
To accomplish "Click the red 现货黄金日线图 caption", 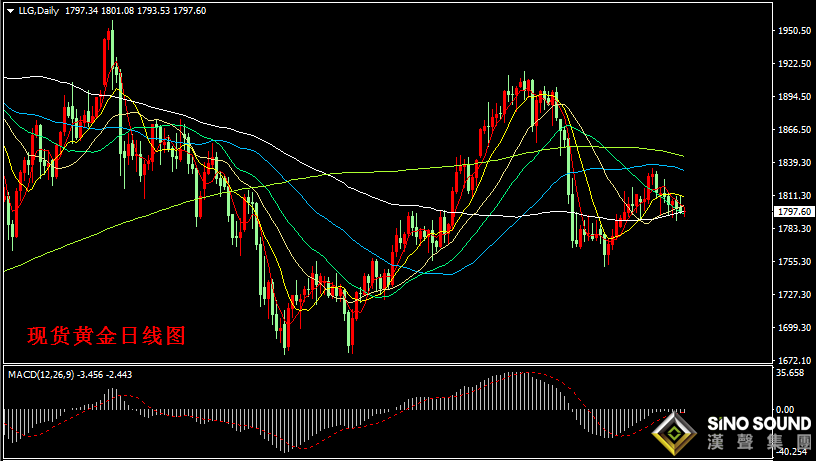I will click(x=106, y=336).
